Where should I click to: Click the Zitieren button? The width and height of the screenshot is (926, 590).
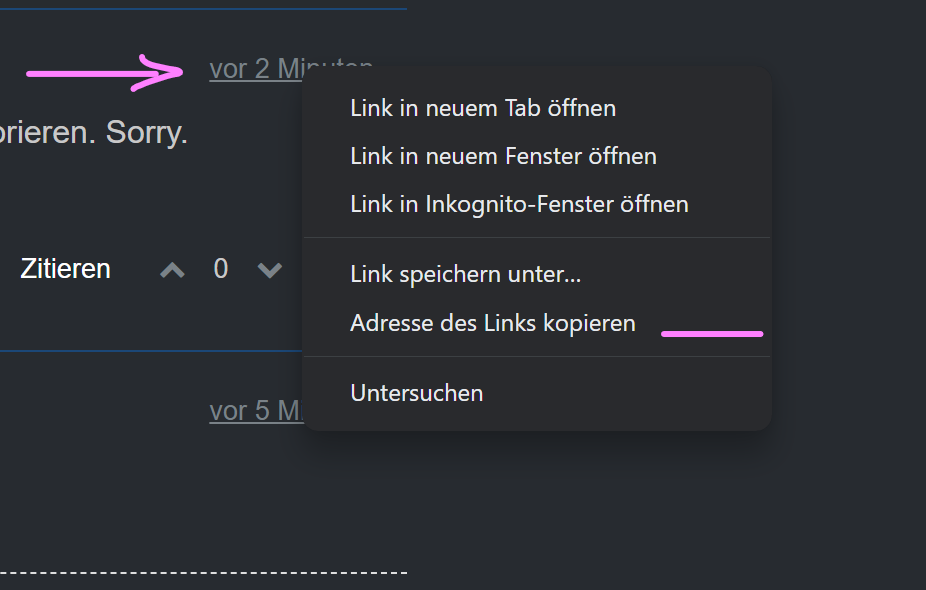[65, 269]
